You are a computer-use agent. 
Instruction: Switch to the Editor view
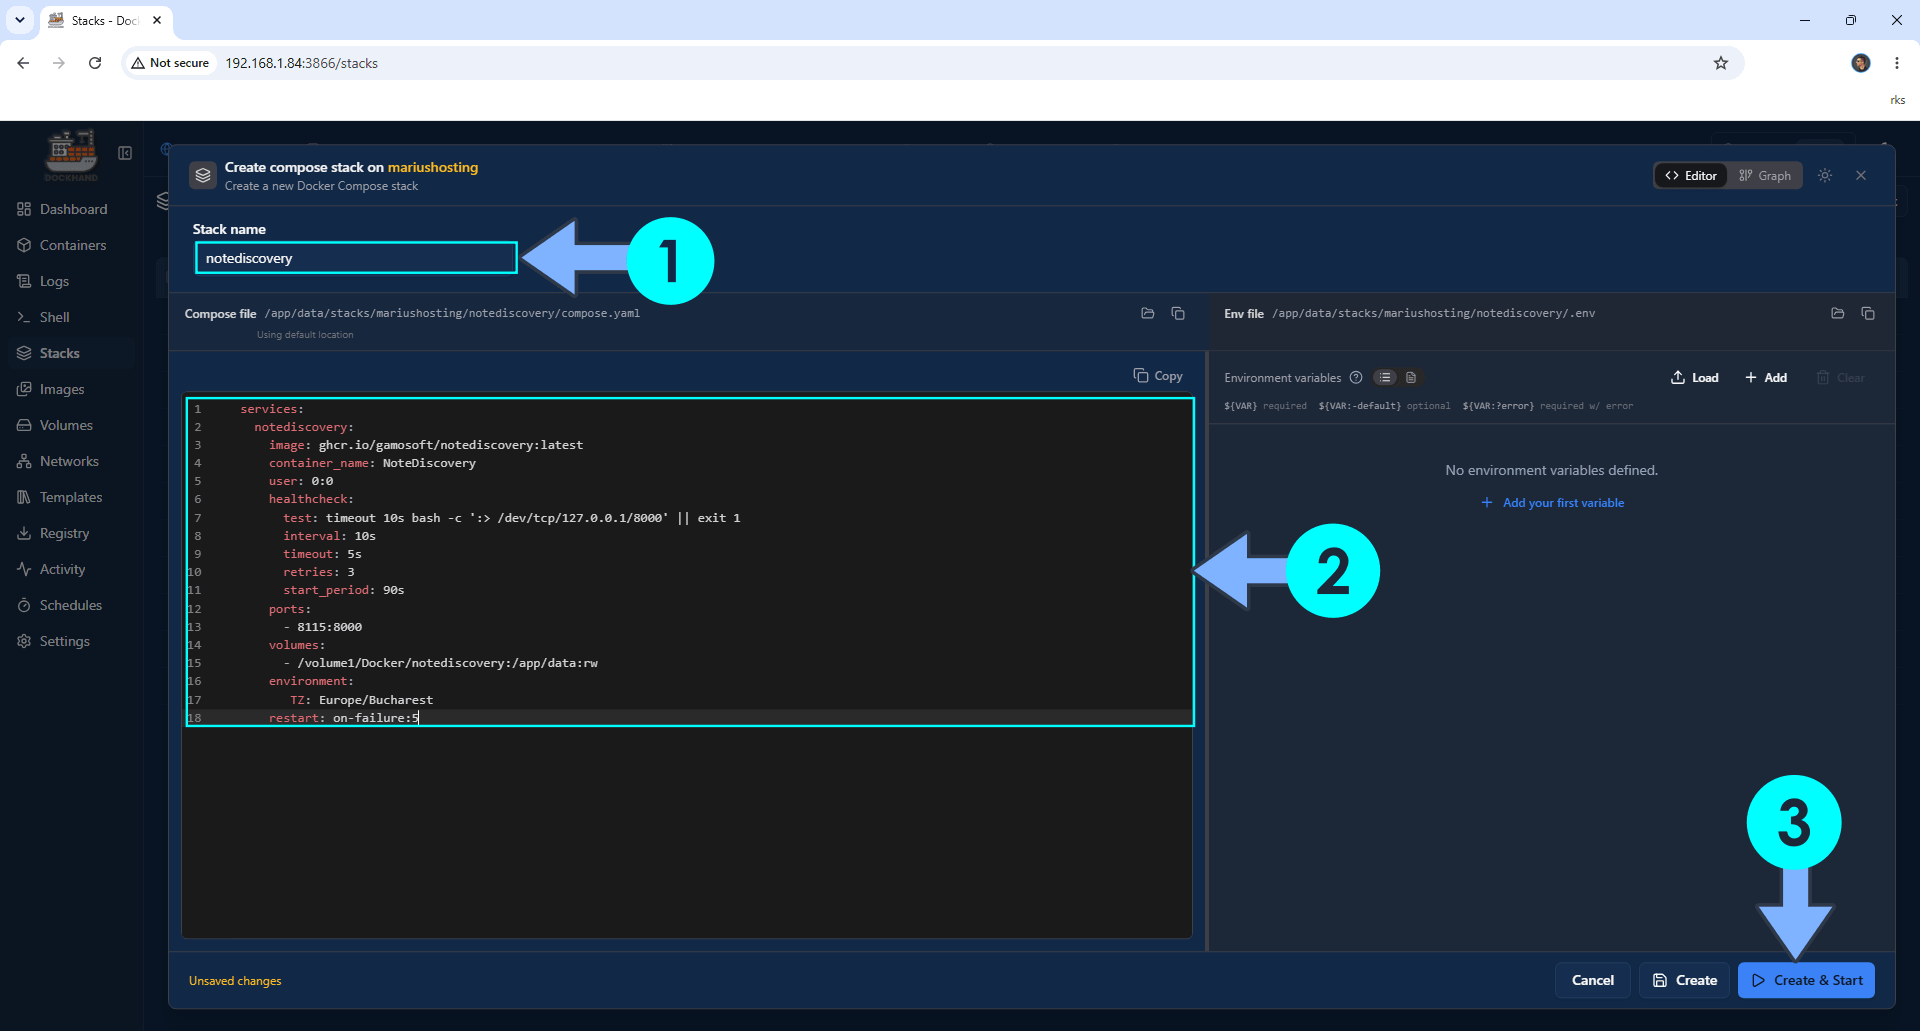1691,175
